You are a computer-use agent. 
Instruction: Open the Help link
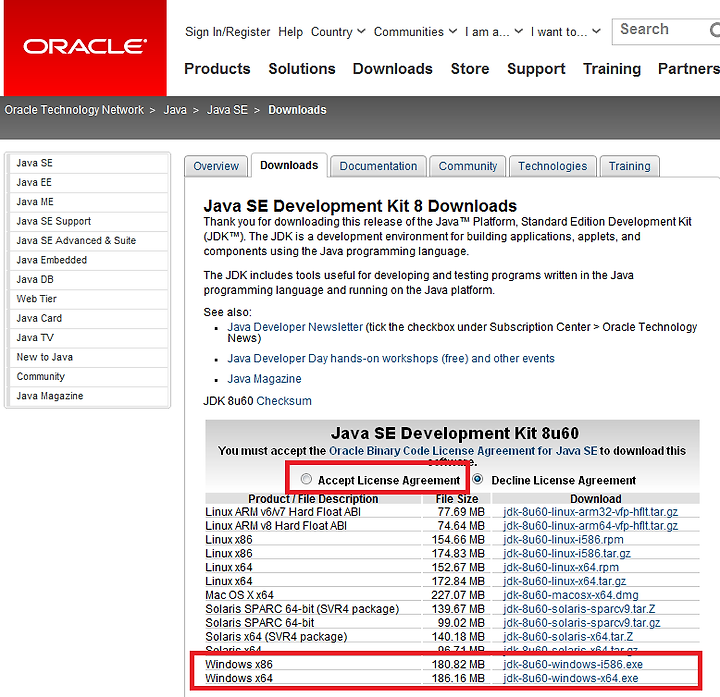[x=290, y=32]
